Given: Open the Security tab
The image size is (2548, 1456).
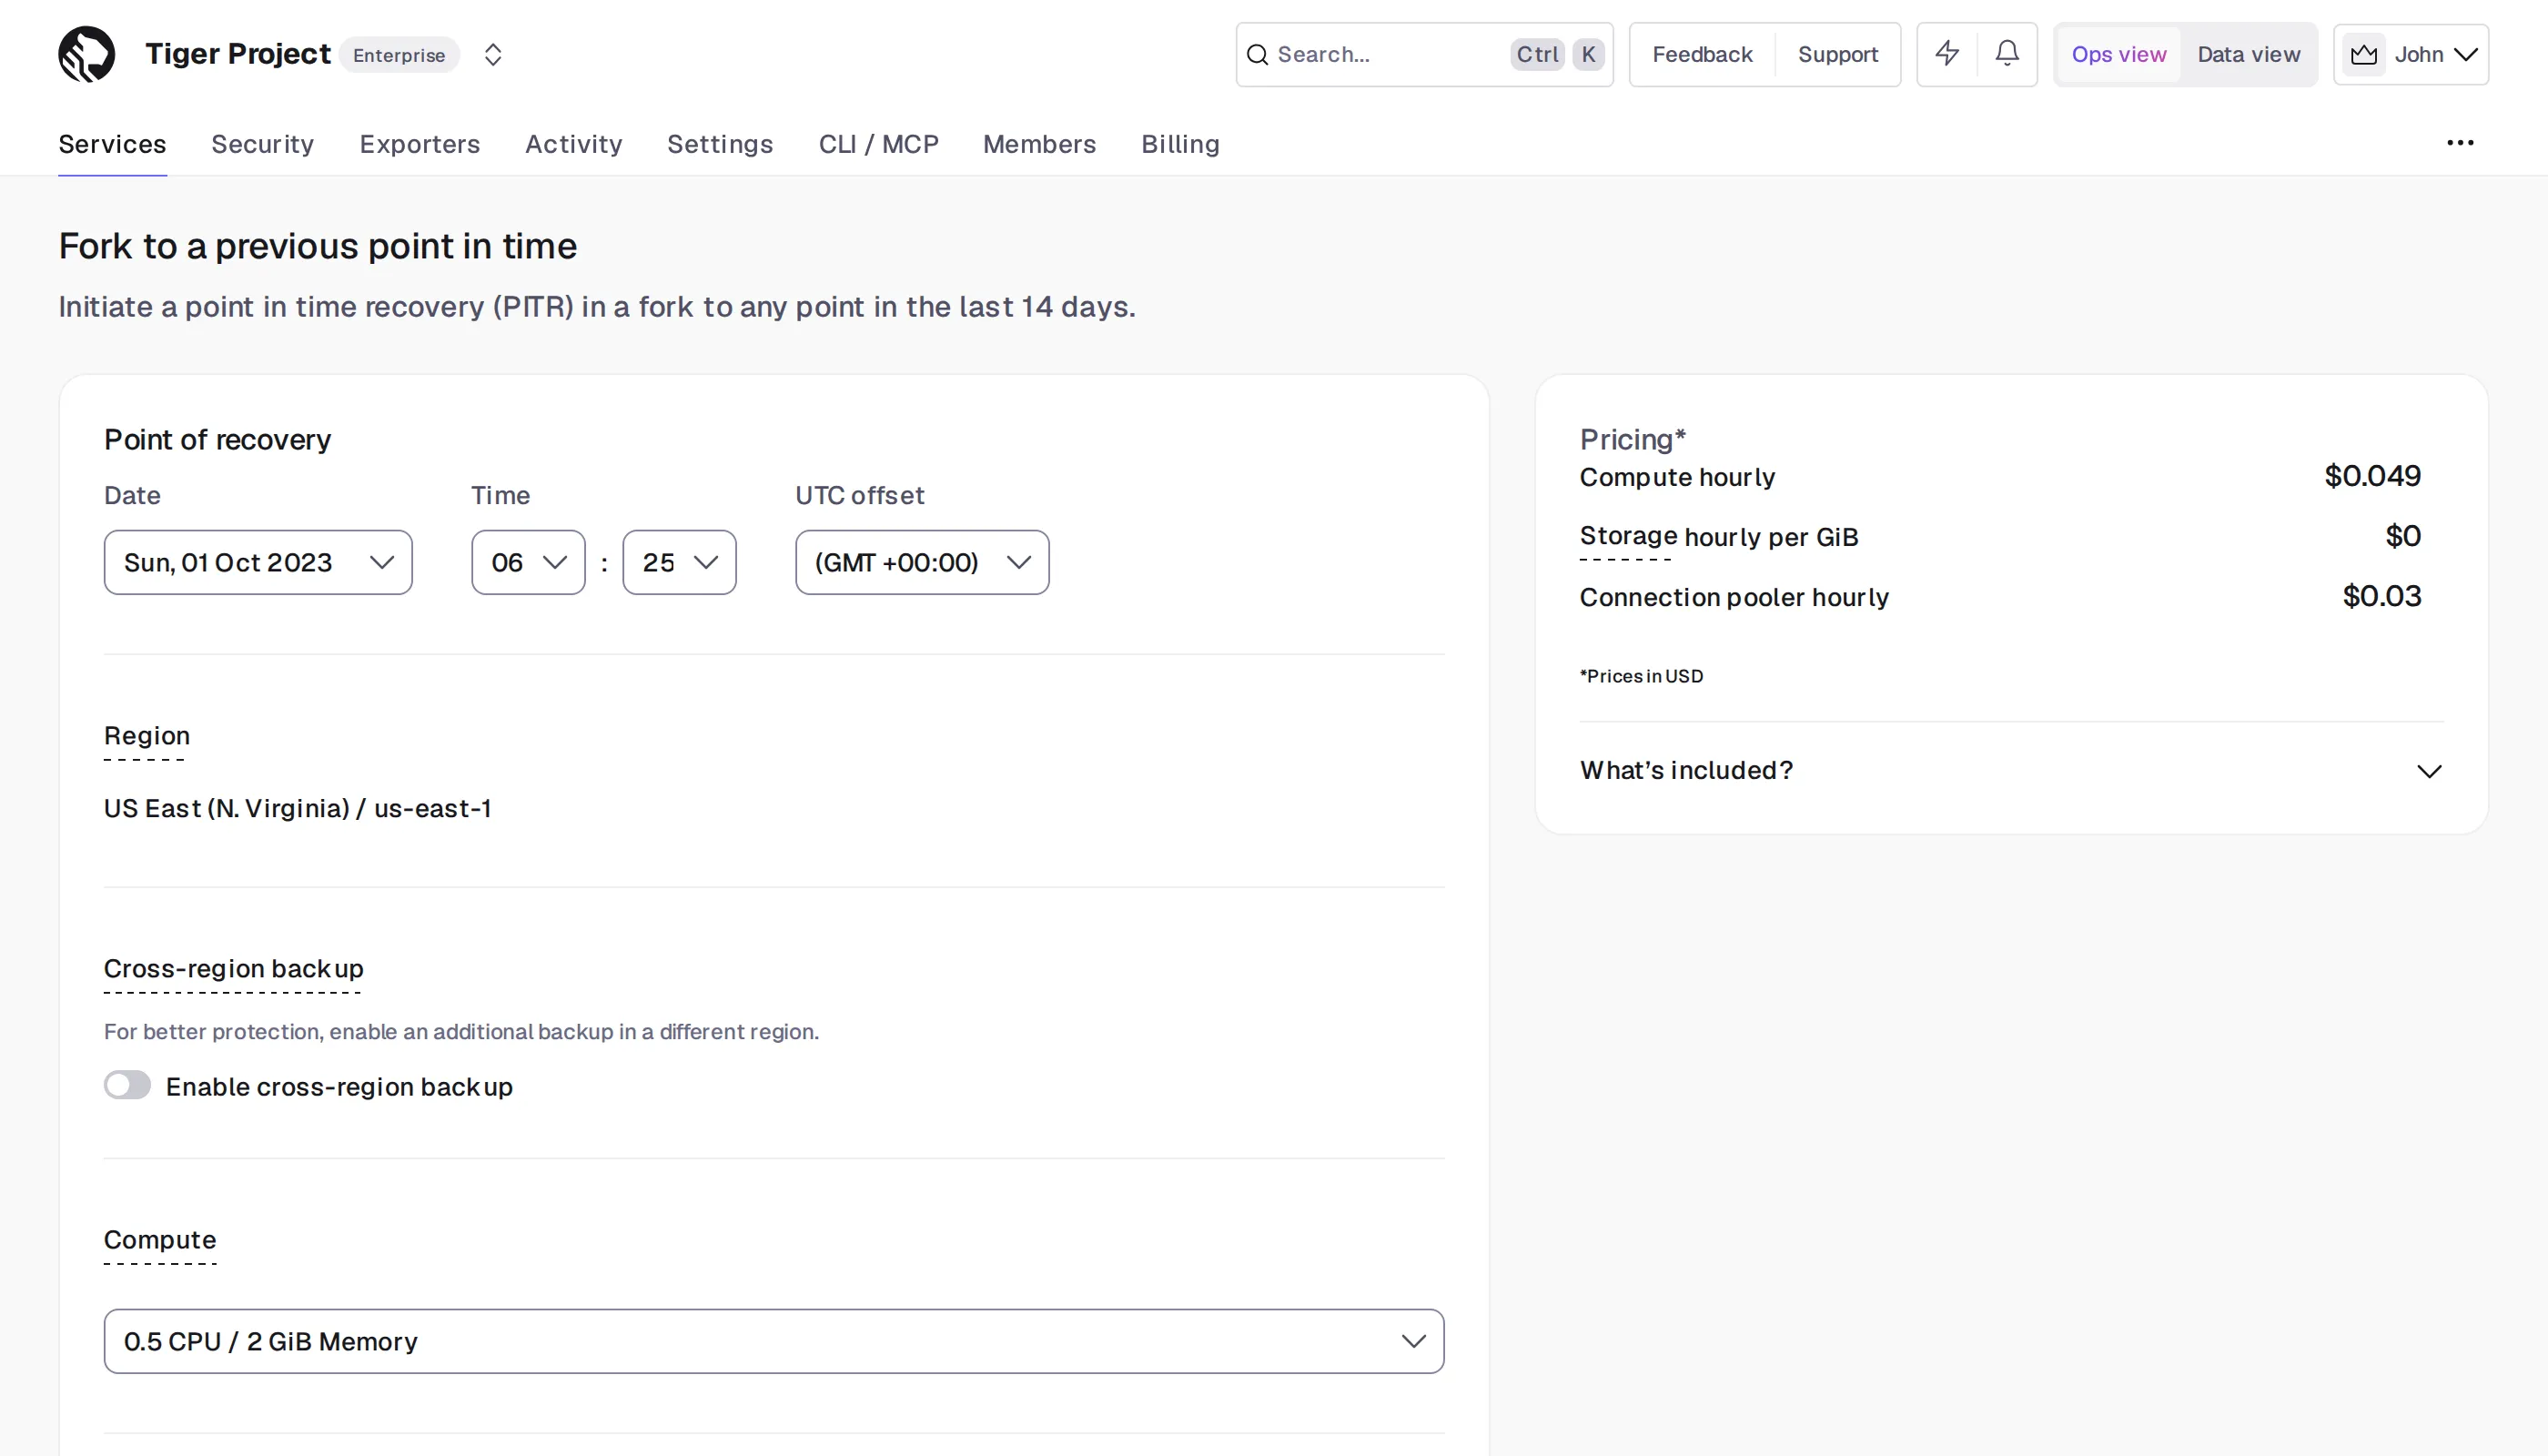Looking at the screenshot, I should (x=263, y=144).
